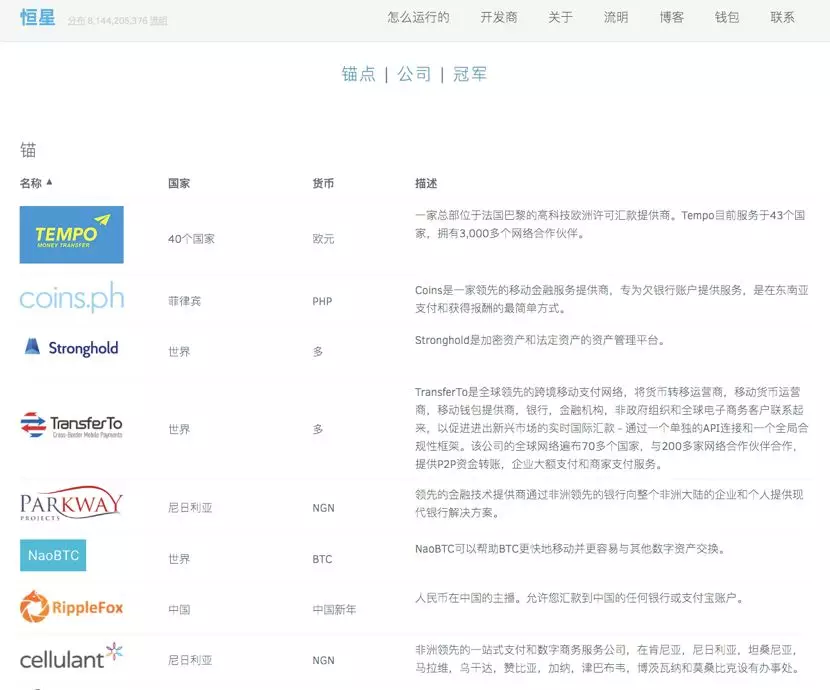Select 联系 in the top navigation

coord(782,17)
